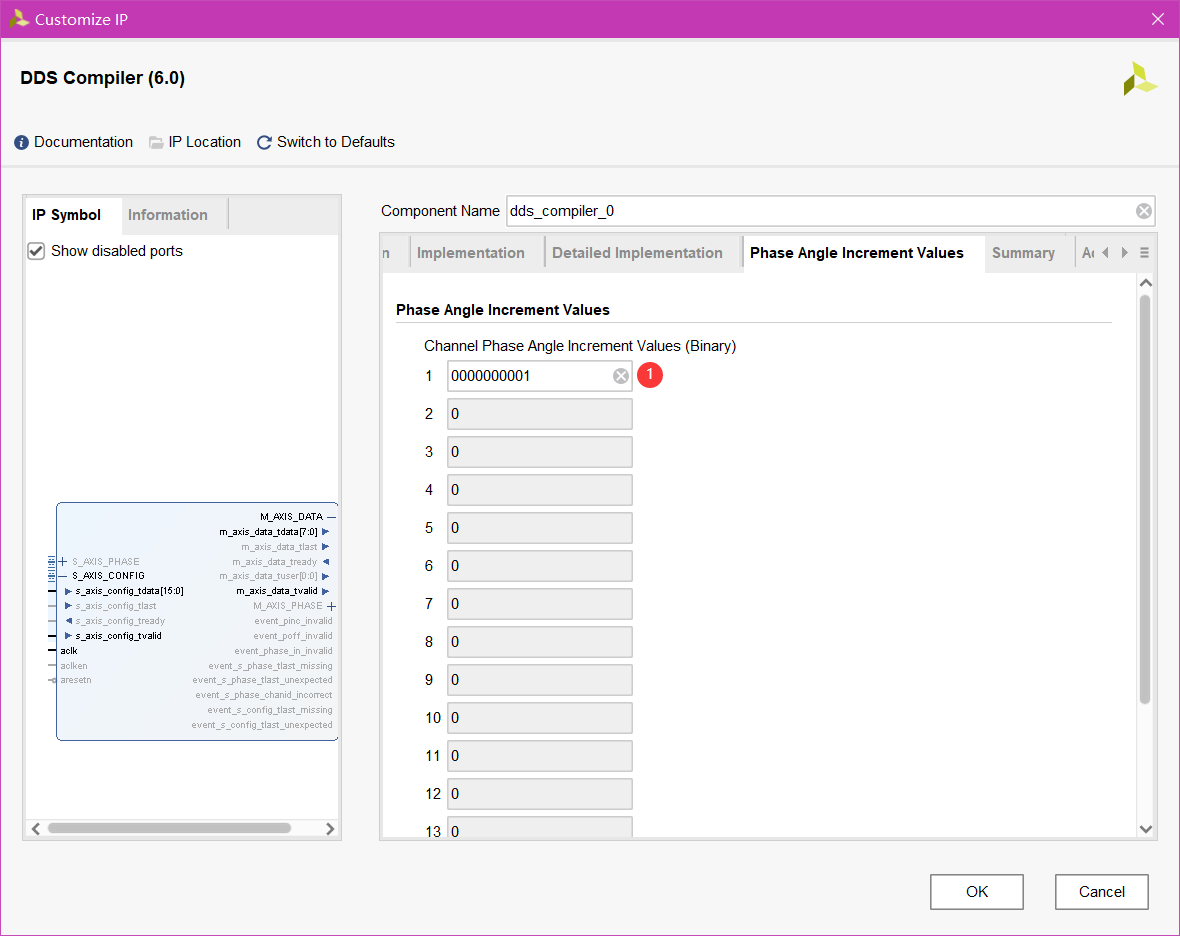
Task: Select the m_axis_data_tvalid port
Action: tap(277, 591)
